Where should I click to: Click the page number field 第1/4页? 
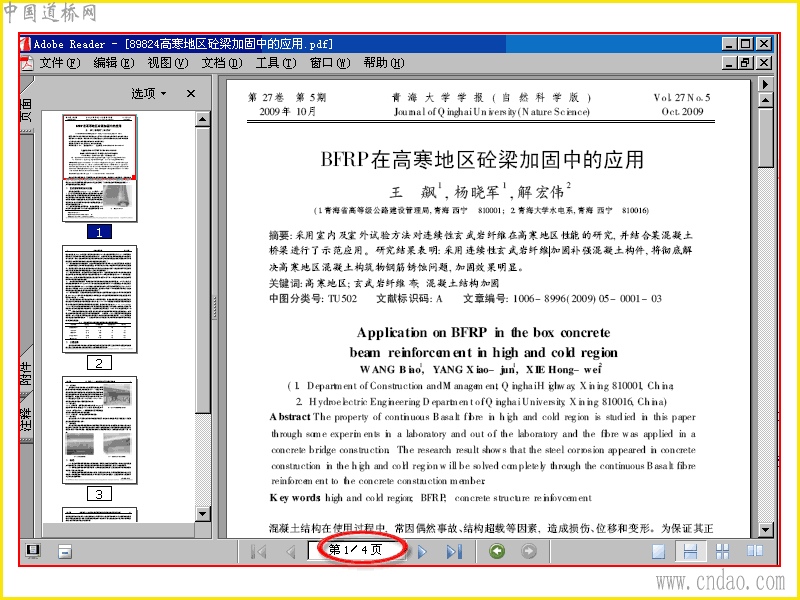tap(356, 550)
